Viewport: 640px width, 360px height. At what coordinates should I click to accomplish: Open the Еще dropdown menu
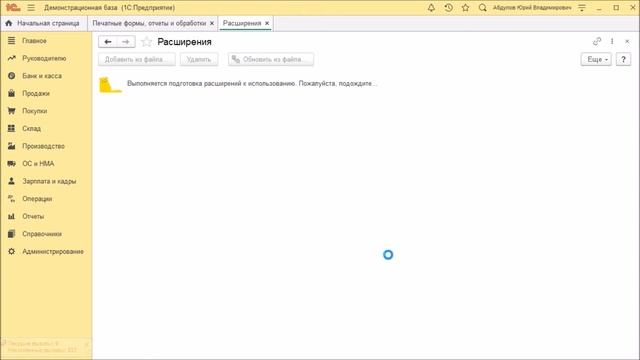pos(596,59)
